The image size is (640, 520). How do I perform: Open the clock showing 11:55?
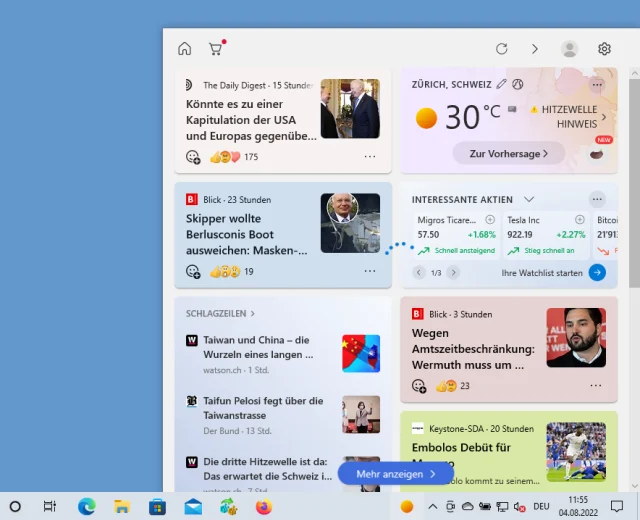(x=578, y=506)
